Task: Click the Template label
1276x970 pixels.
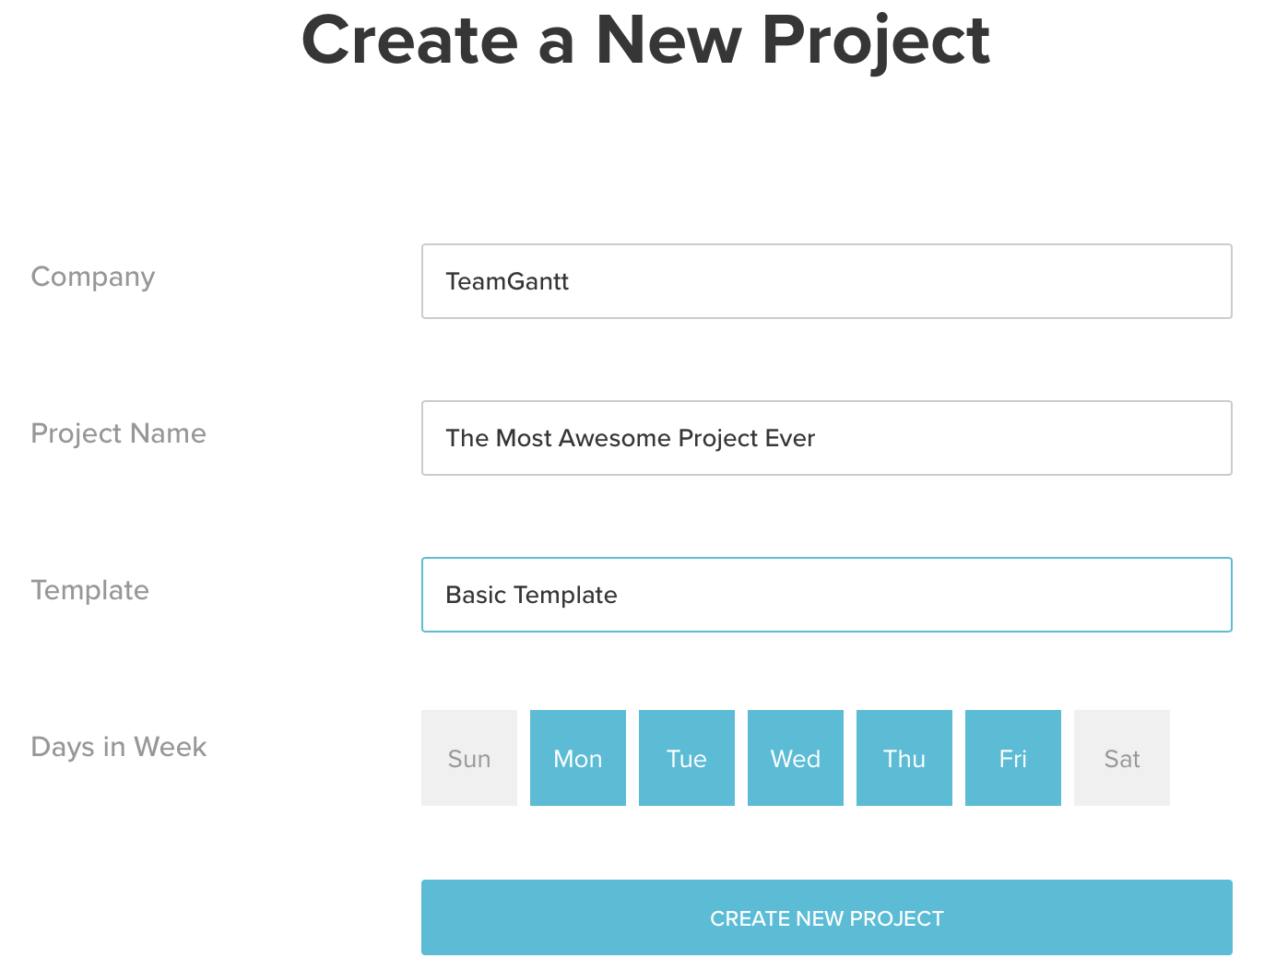Action: (89, 590)
